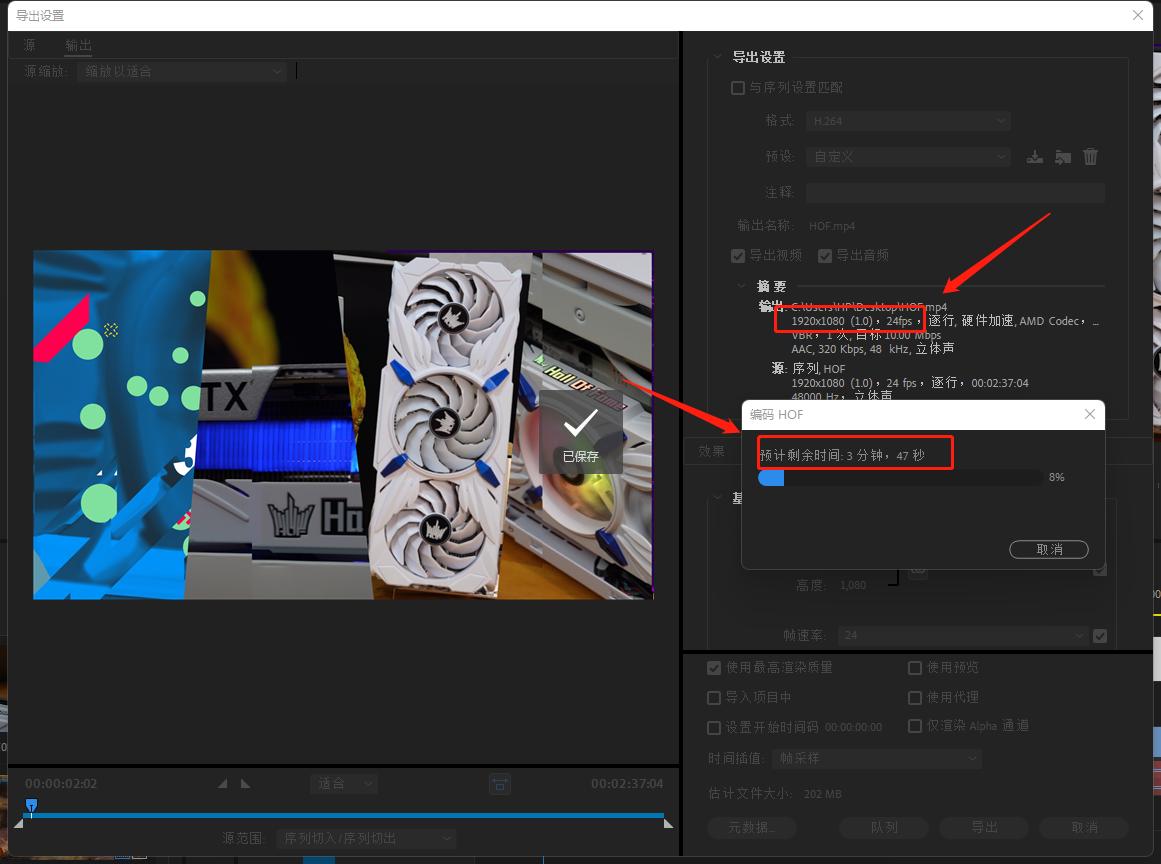Click 取消 in the encoding dialog
The width and height of the screenshot is (1161, 864).
click(1049, 549)
